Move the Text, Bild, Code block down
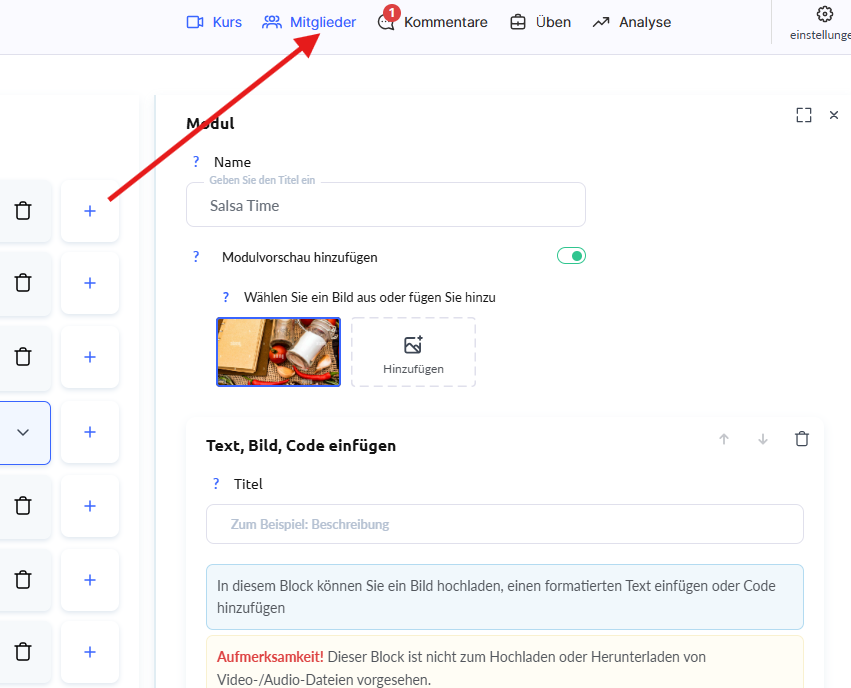 click(763, 439)
